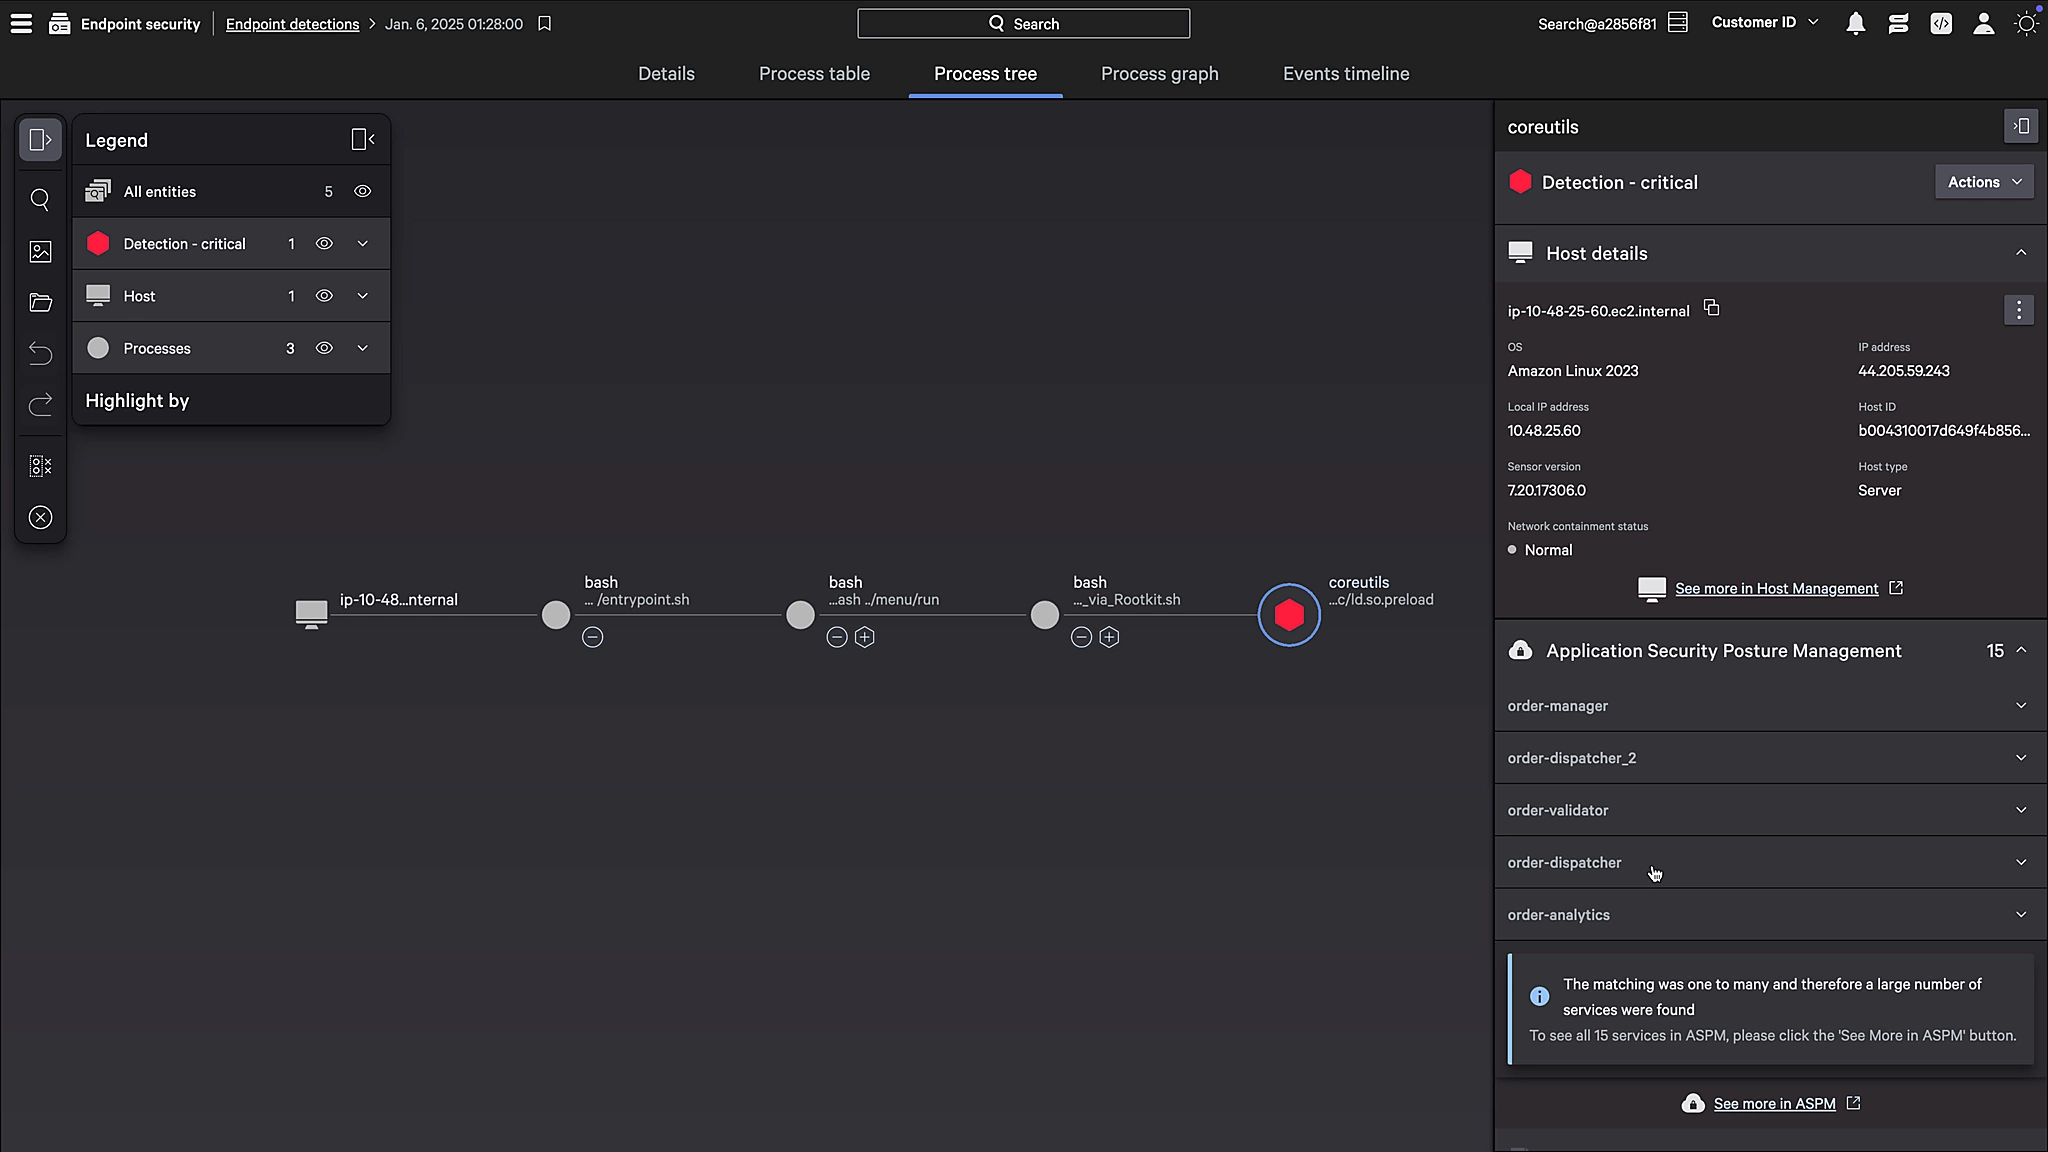Click See more in Host Management
This screenshot has height=1152, width=2048.
(x=1776, y=589)
